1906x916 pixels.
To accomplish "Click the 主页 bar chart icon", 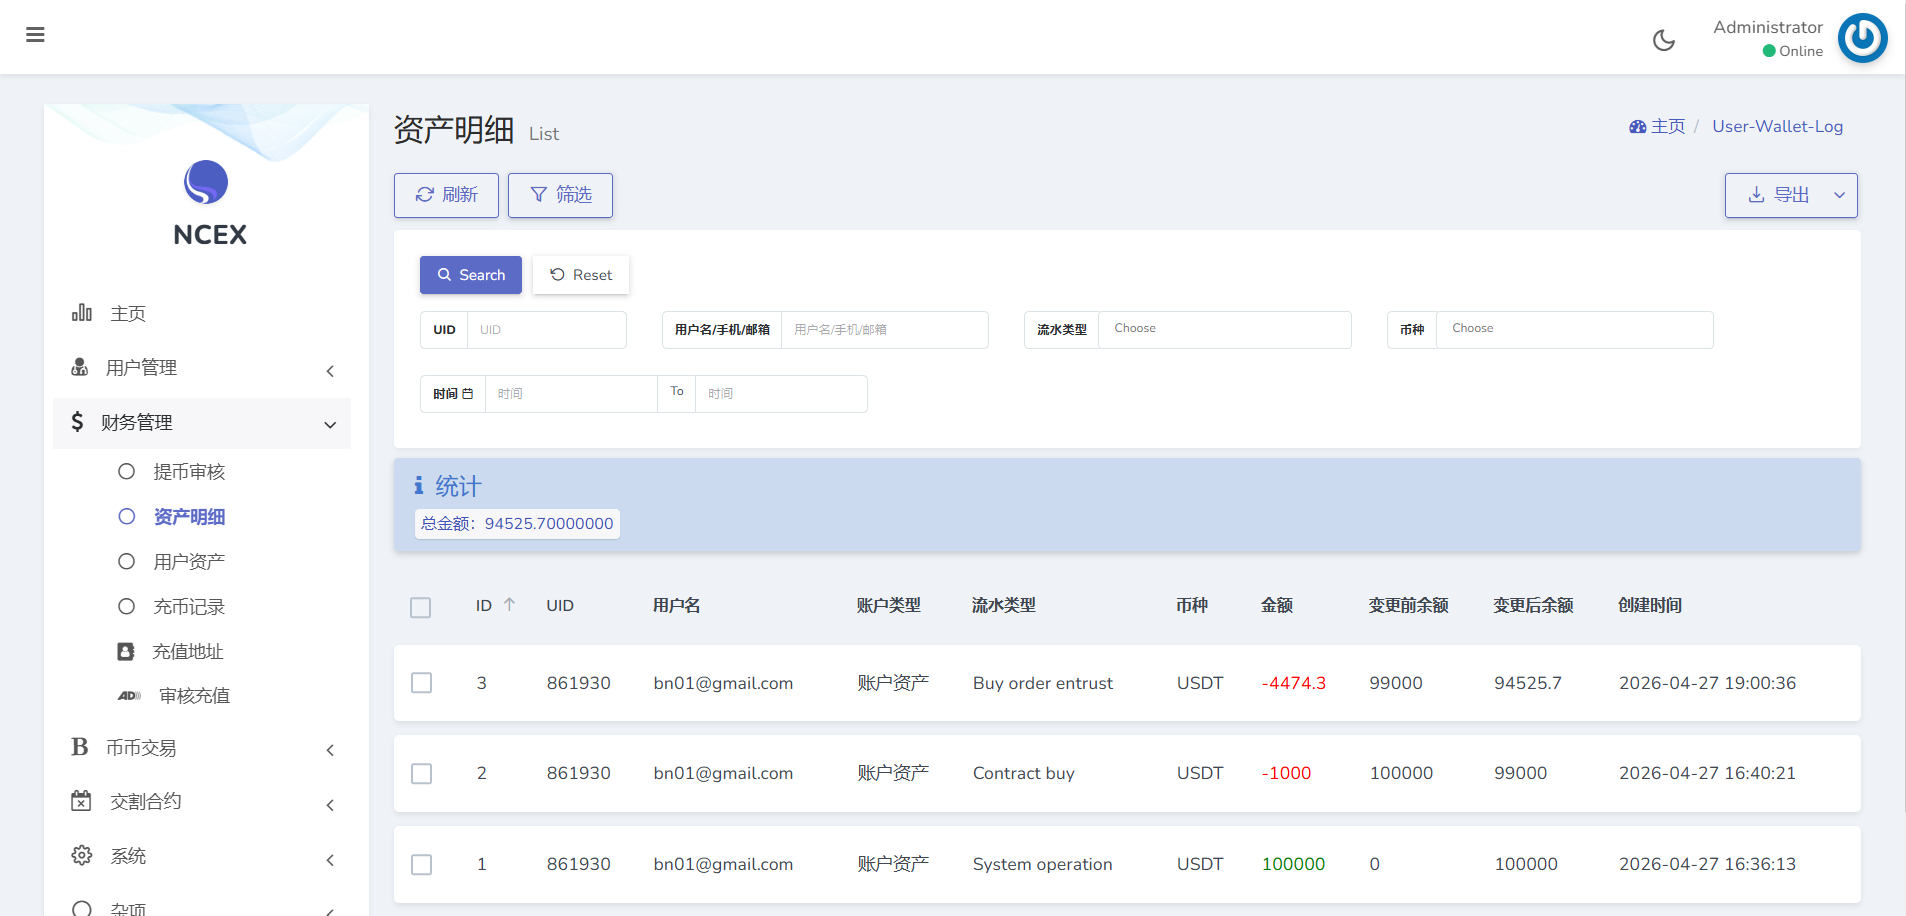I will 82,313.
